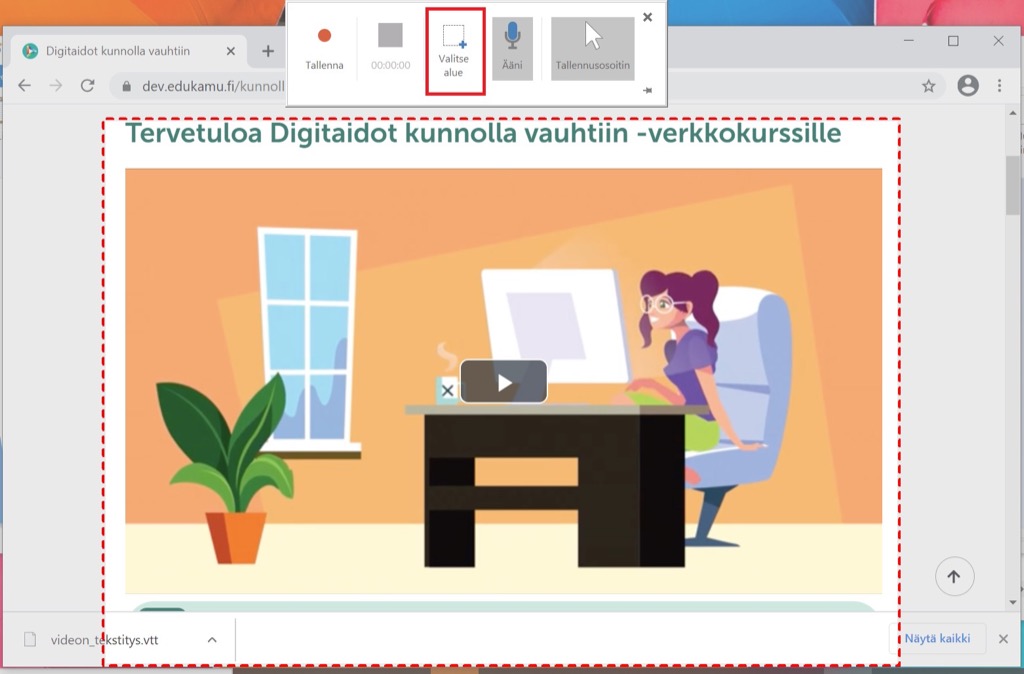This screenshot has height=674, width=1024.
Task: Start recording with the Tallenna button
Action: coord(324,48)
